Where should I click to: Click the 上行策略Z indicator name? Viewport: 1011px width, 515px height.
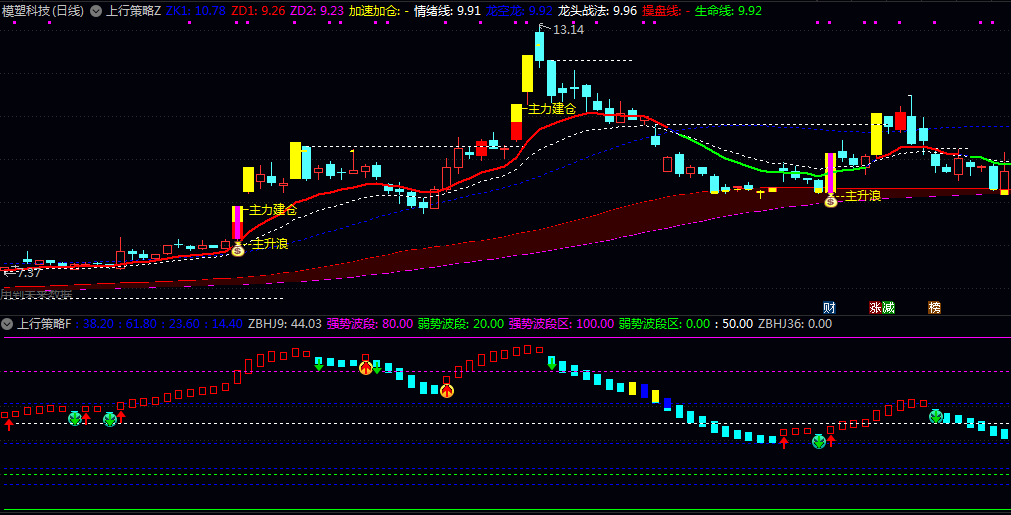coord(133,11)
